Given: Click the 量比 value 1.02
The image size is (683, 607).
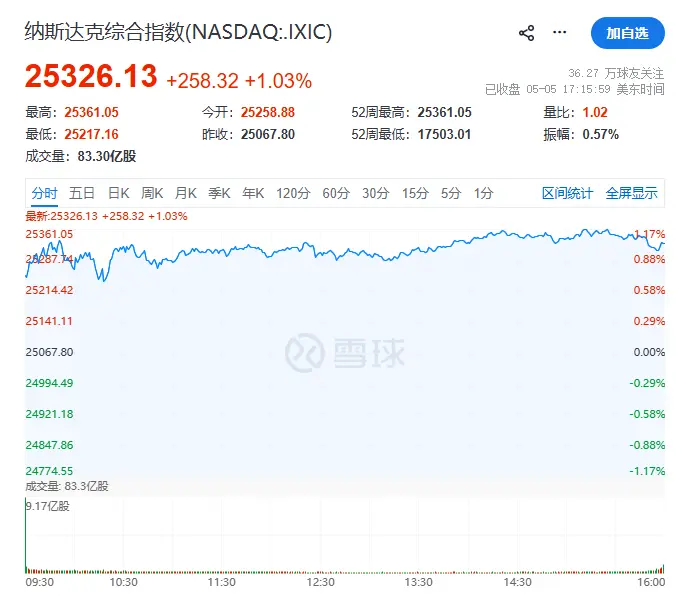Looking at the screenshot, I should (x=595, y=112).
